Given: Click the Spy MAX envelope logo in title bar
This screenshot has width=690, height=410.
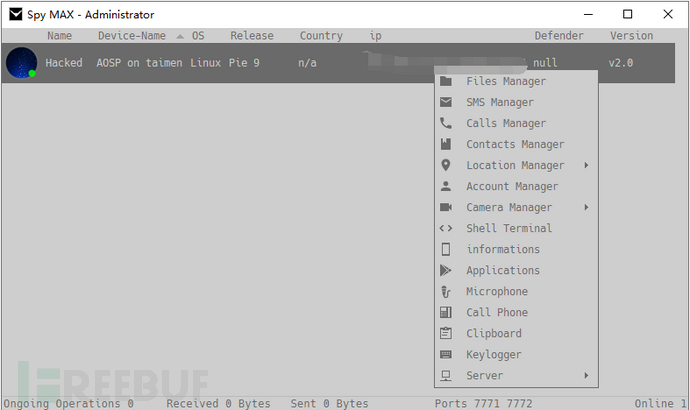Looking at the screenshot, I should click(x=16, y=15).
